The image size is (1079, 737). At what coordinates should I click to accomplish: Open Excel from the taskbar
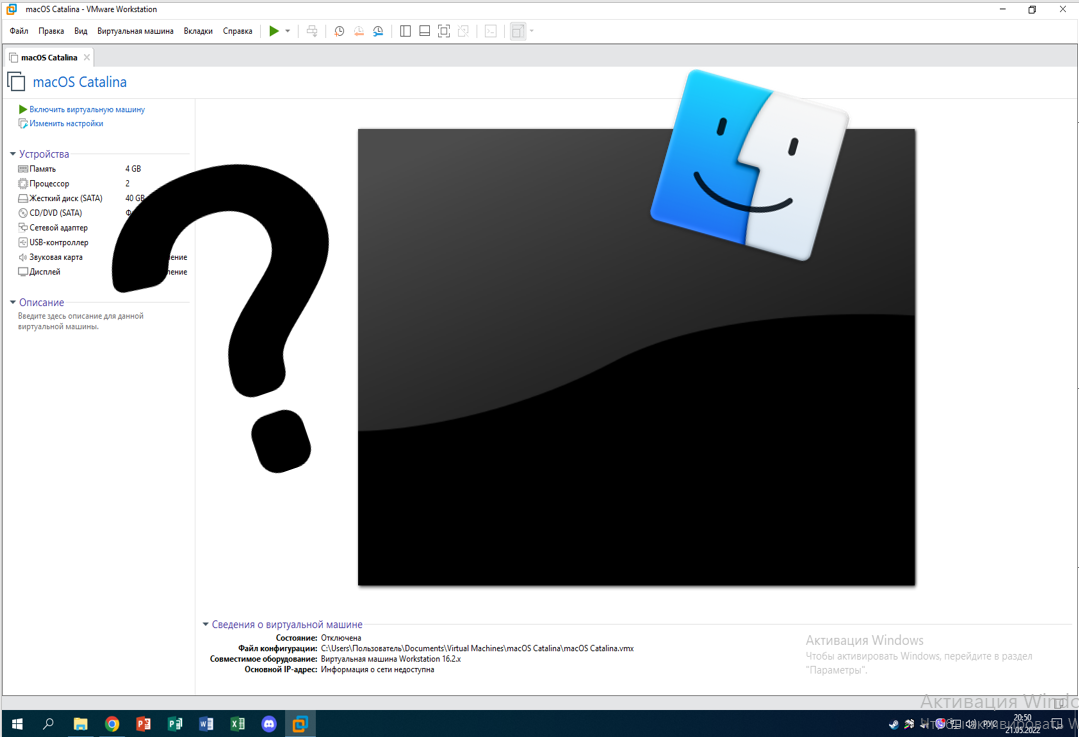[237, 724]
